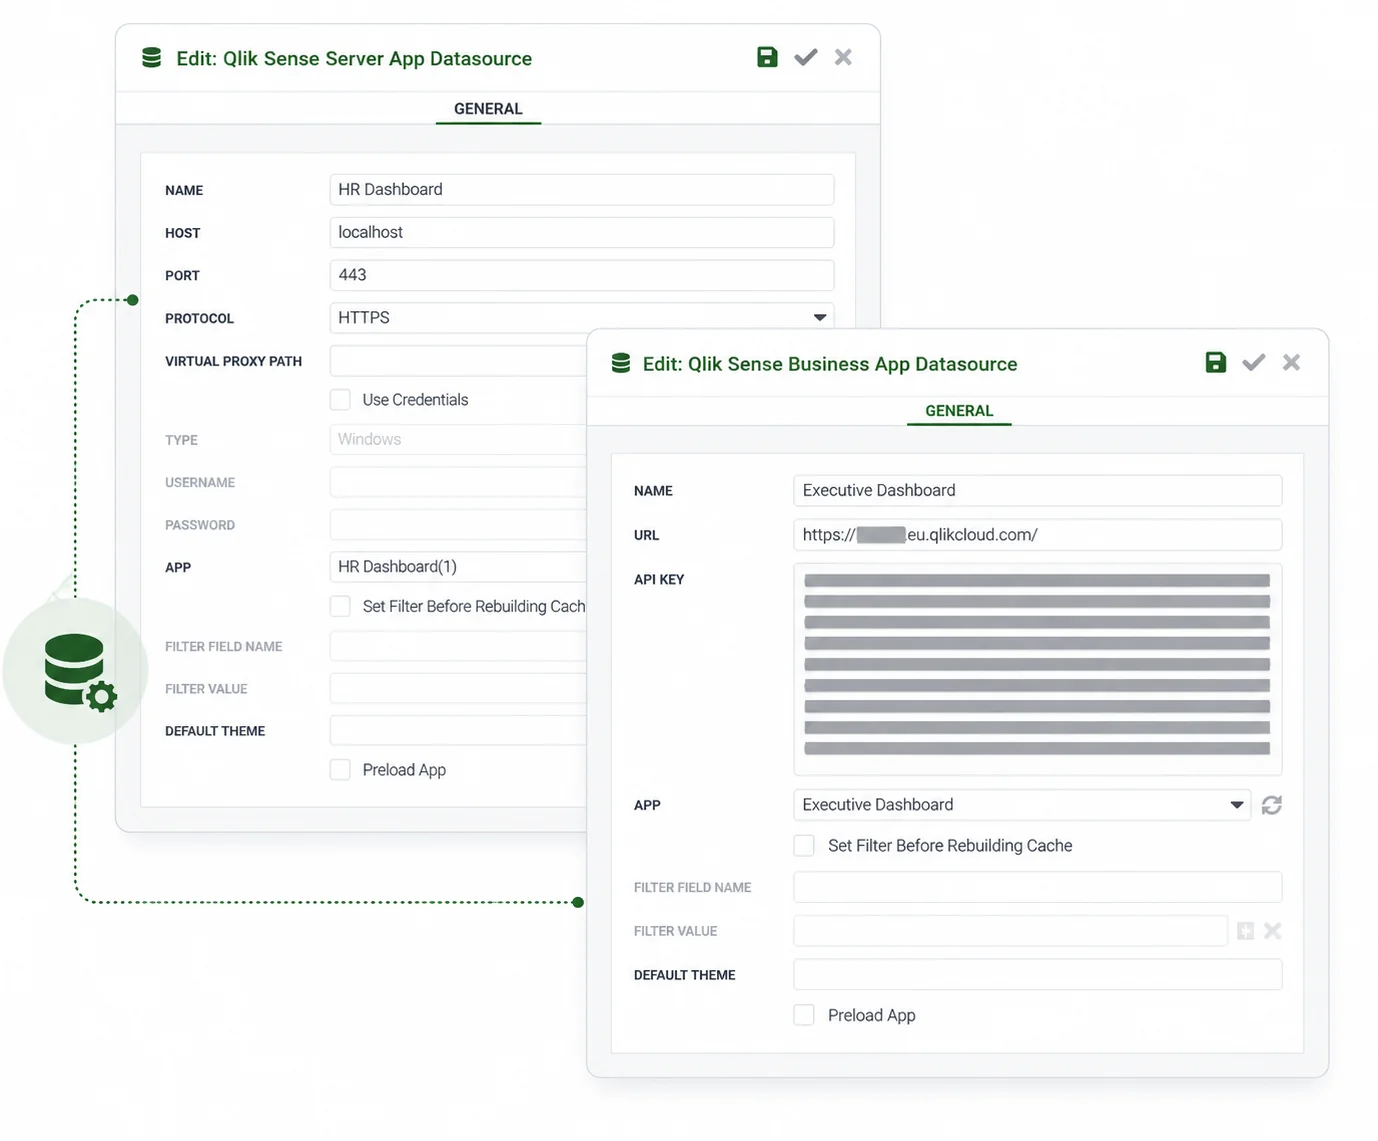Click the Virtual Proxy Path field
The height and width of the screenshot is (1141, 1378).
click(458, 361)
